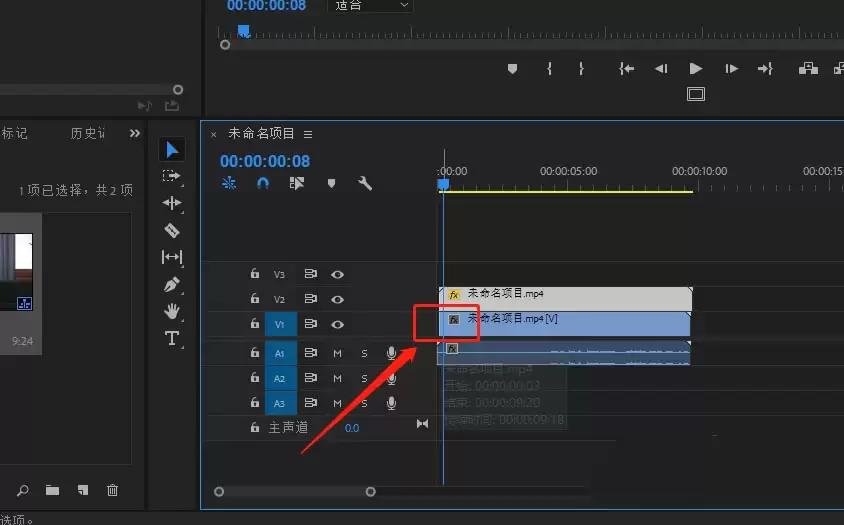Select the 未命名项目.mp4 clip on V2

point(565,297)
